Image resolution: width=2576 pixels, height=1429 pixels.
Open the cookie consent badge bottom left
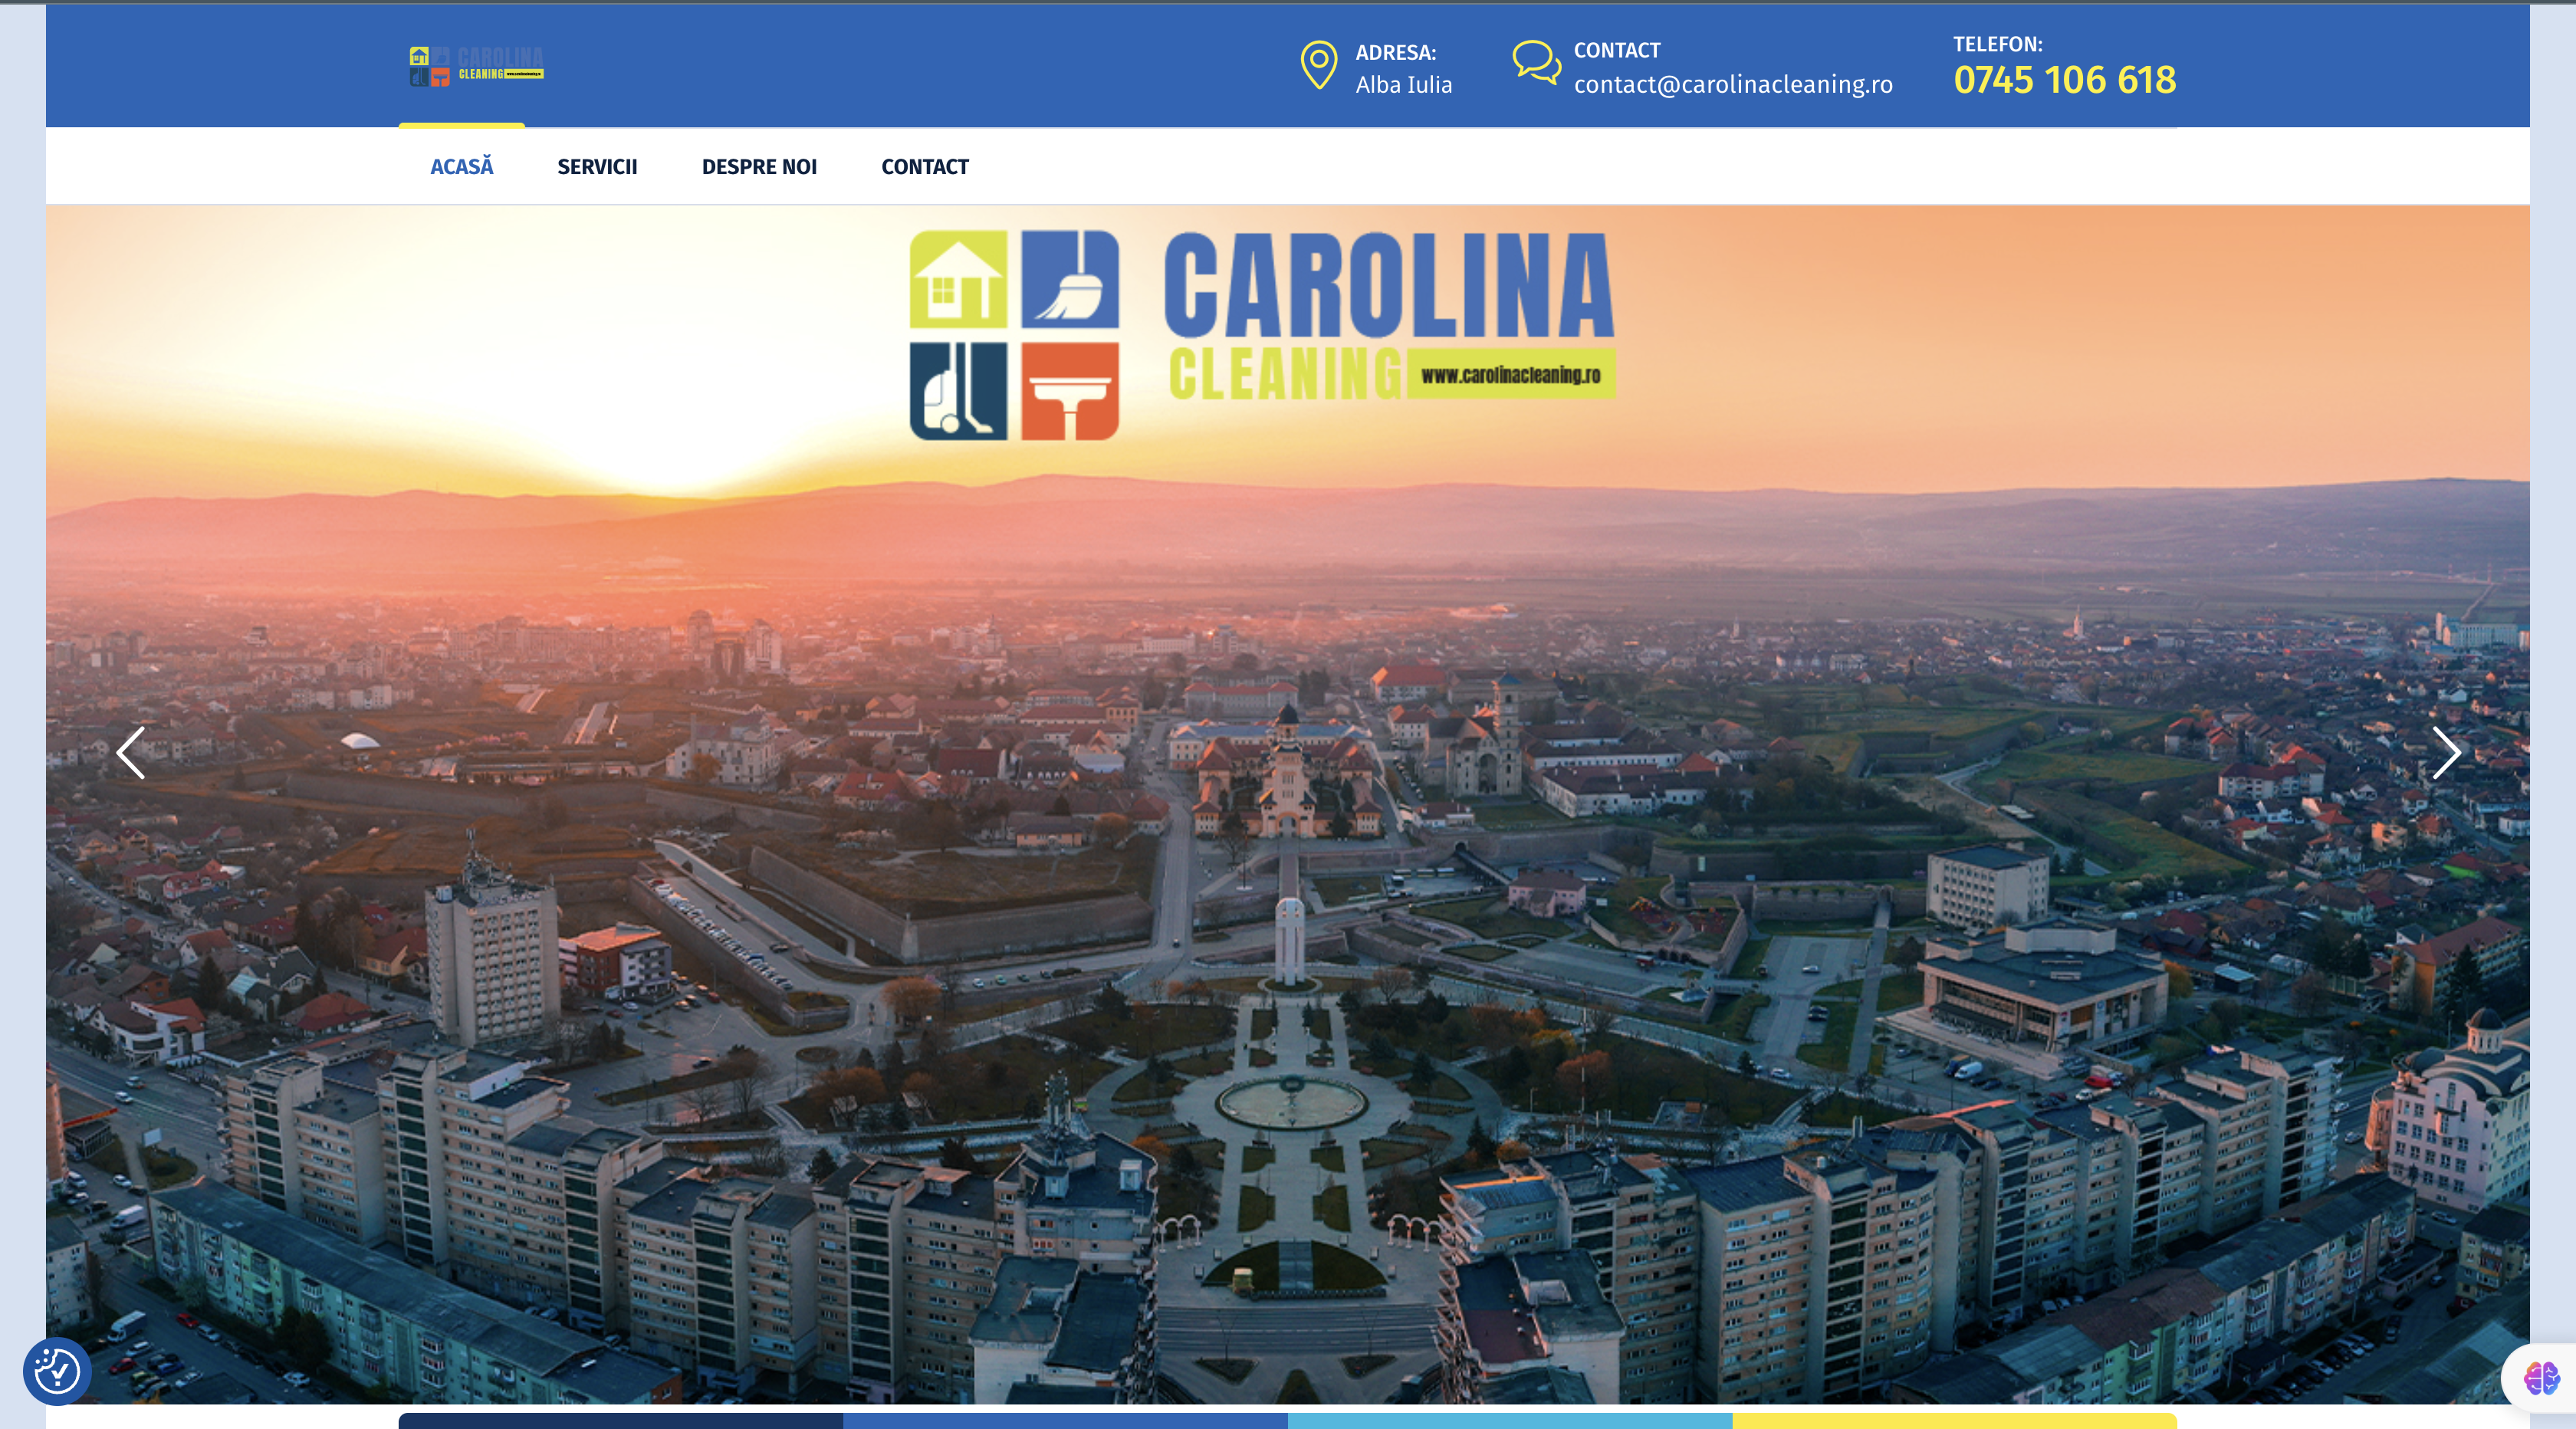tap(57, 1372)
